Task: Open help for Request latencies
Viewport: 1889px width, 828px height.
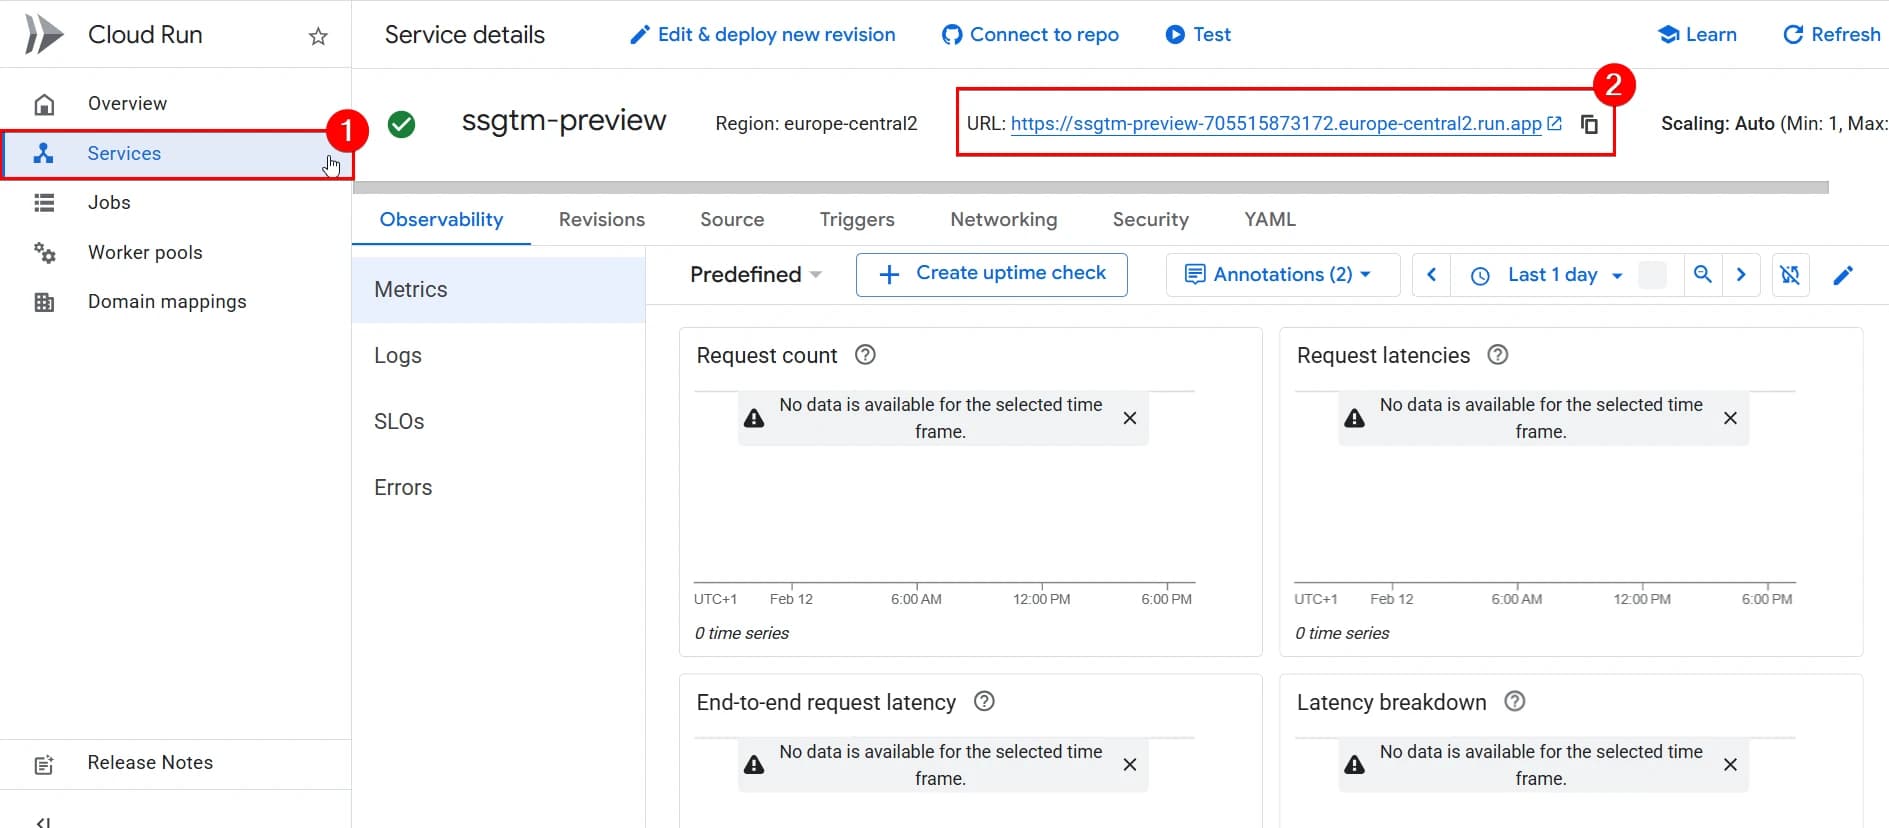Action: pyautogui.click(x=1498, y=355)
